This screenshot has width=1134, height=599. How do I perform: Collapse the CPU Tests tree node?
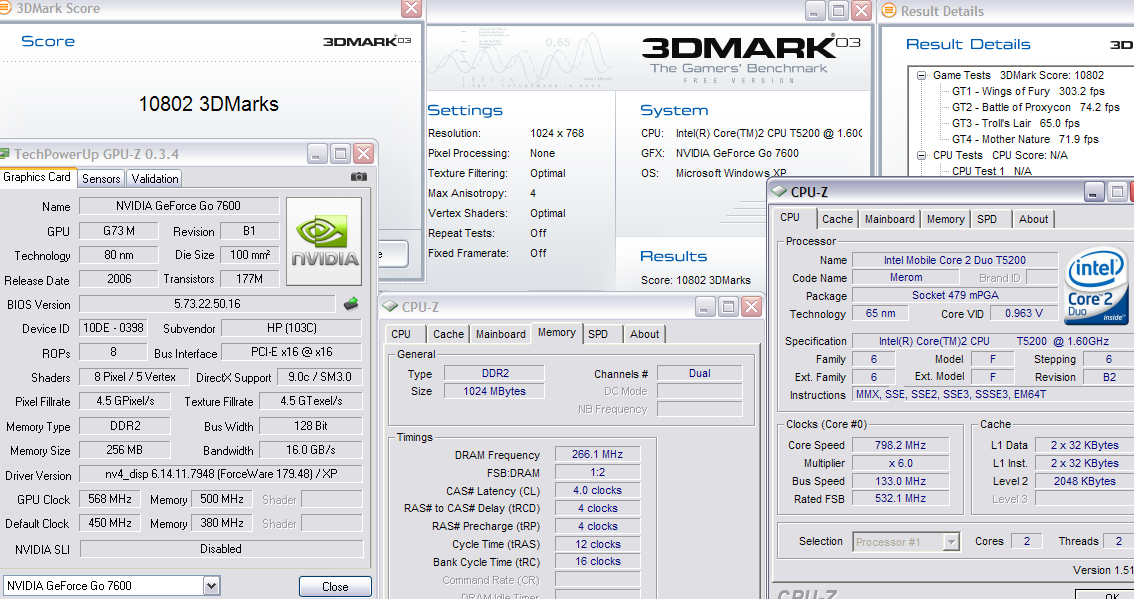[x=921, y=155]
